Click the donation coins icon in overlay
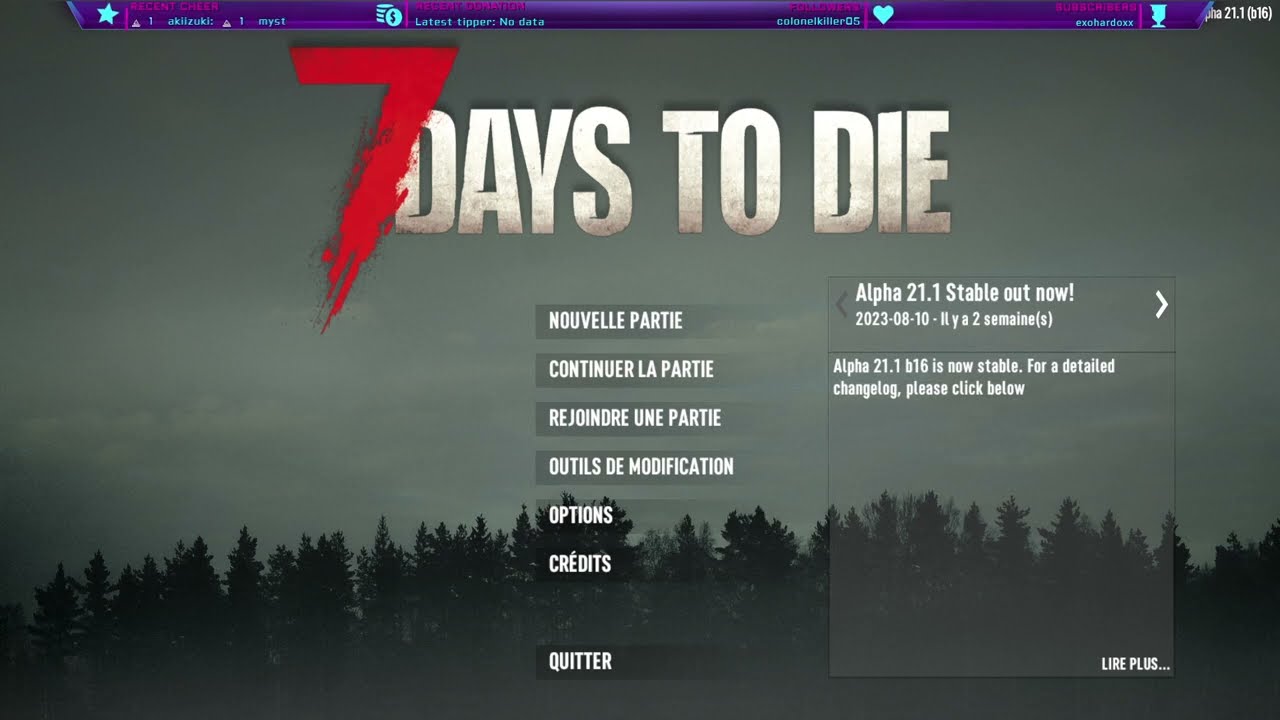 coord(389,14)
